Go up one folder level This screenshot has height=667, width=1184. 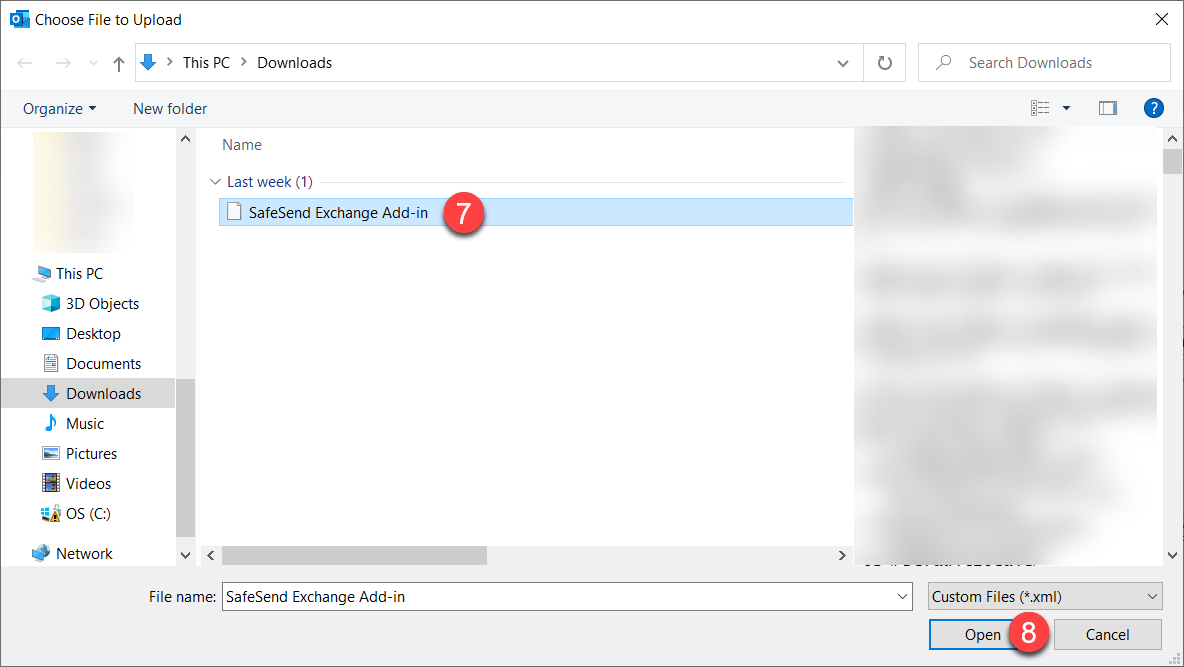click(x=119, y=63)
